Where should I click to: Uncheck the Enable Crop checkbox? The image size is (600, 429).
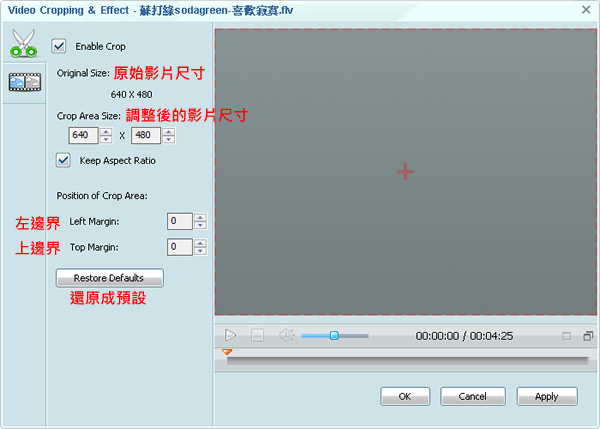coord(59,46)
